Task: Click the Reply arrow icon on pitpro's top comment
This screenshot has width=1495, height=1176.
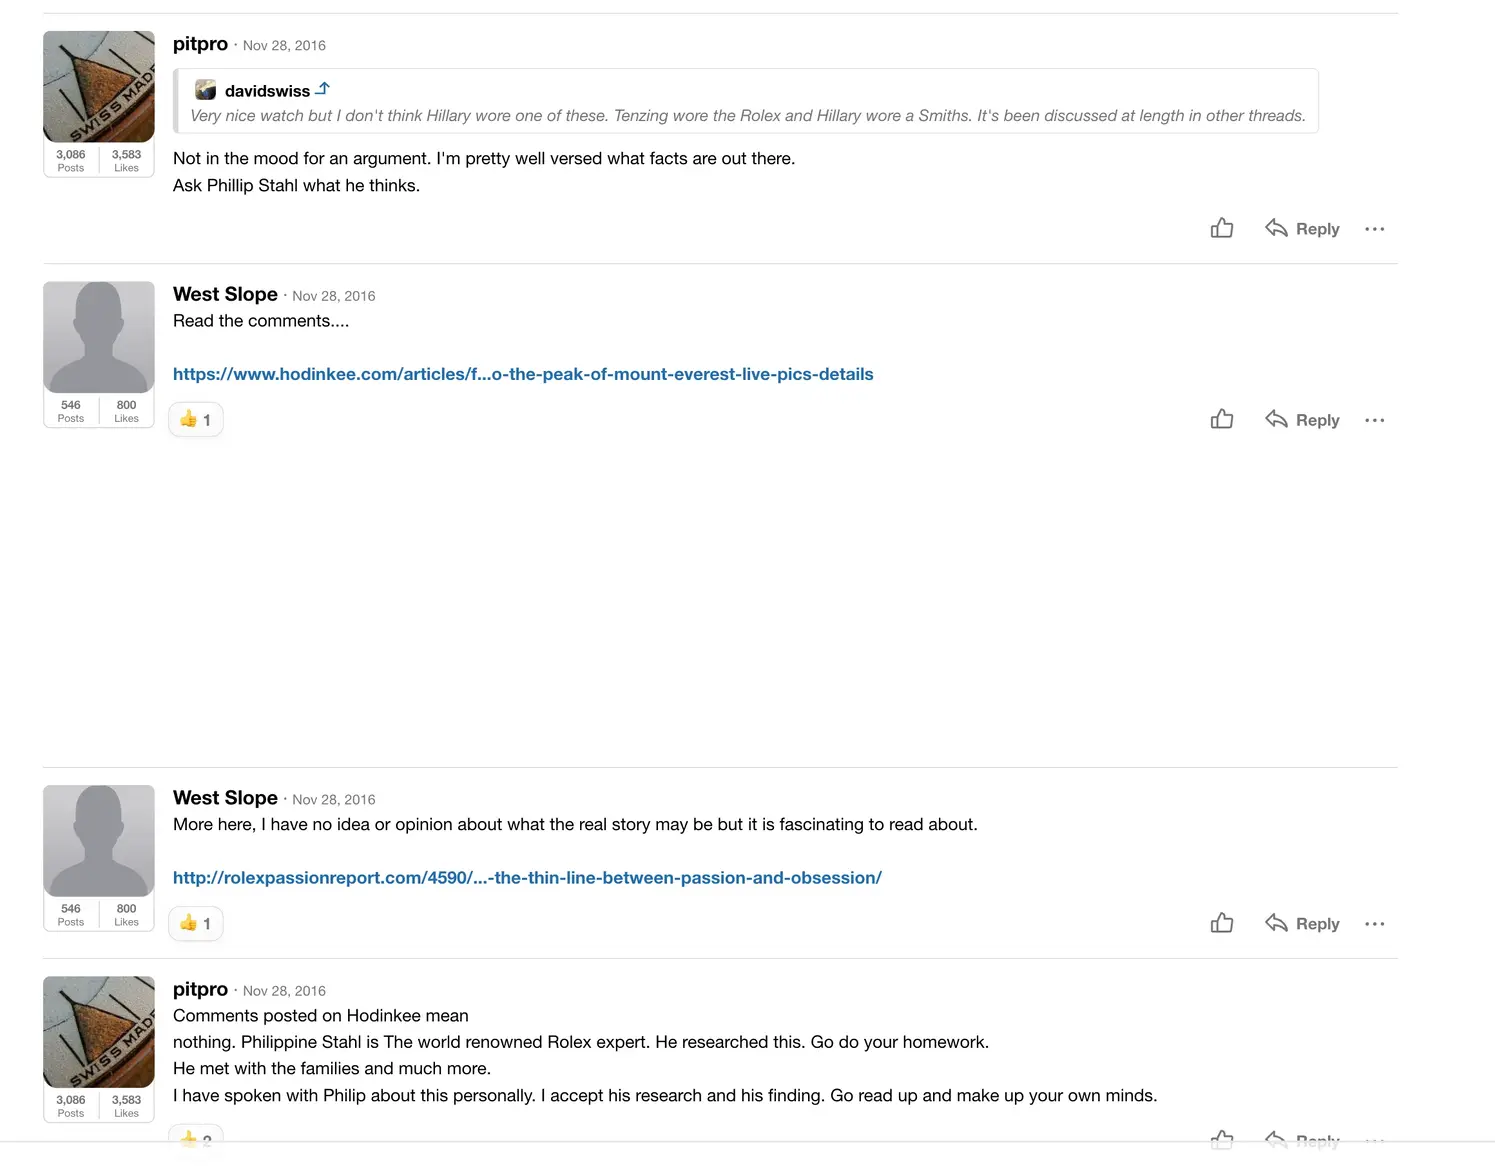Action: pos(1276,228)
